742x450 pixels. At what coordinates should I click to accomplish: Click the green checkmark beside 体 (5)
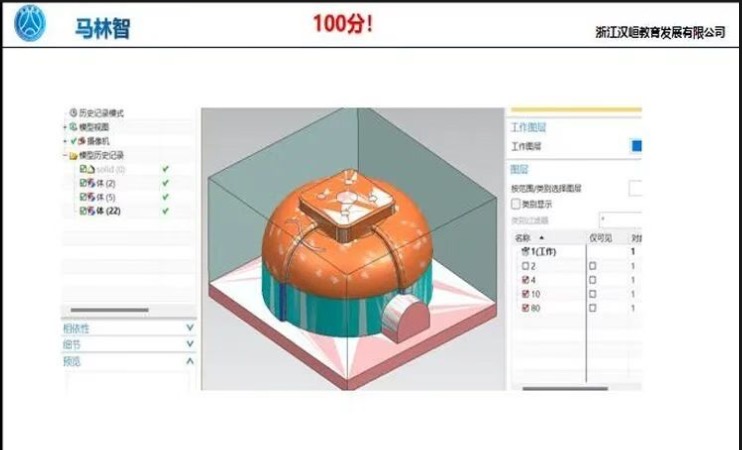pos(165,197)
